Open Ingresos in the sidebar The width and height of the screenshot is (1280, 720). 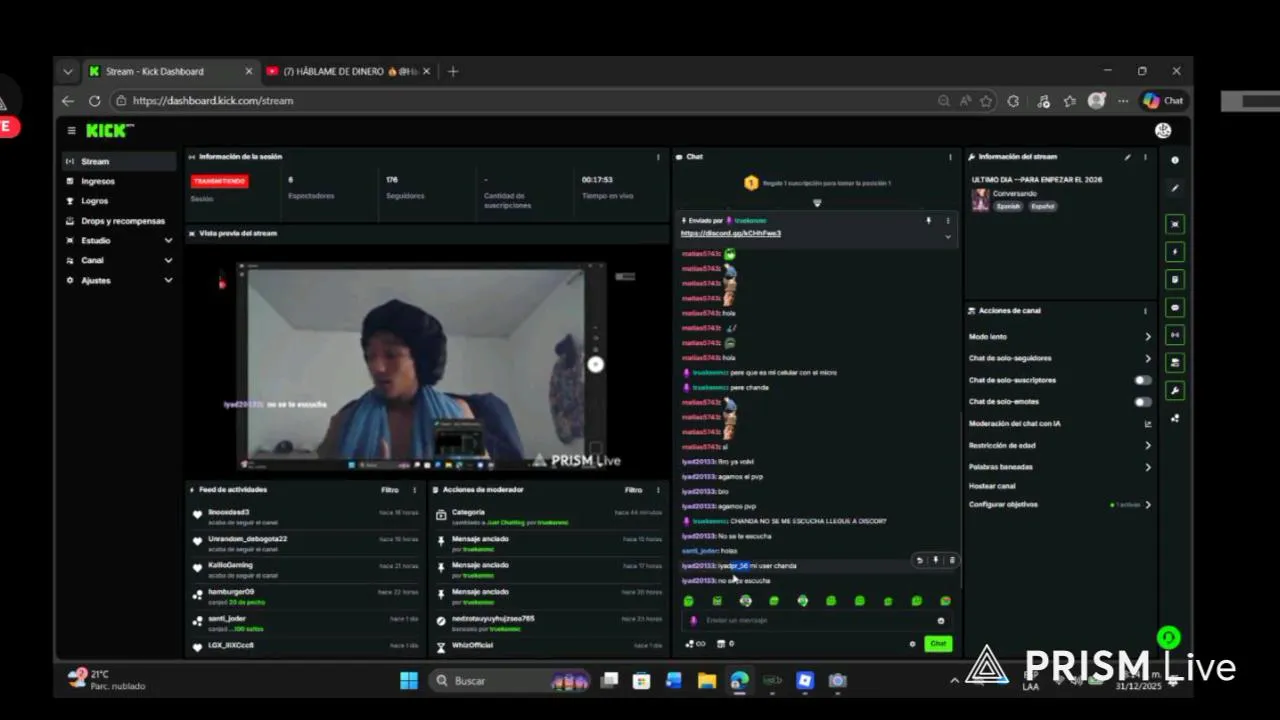coord(119,182)
